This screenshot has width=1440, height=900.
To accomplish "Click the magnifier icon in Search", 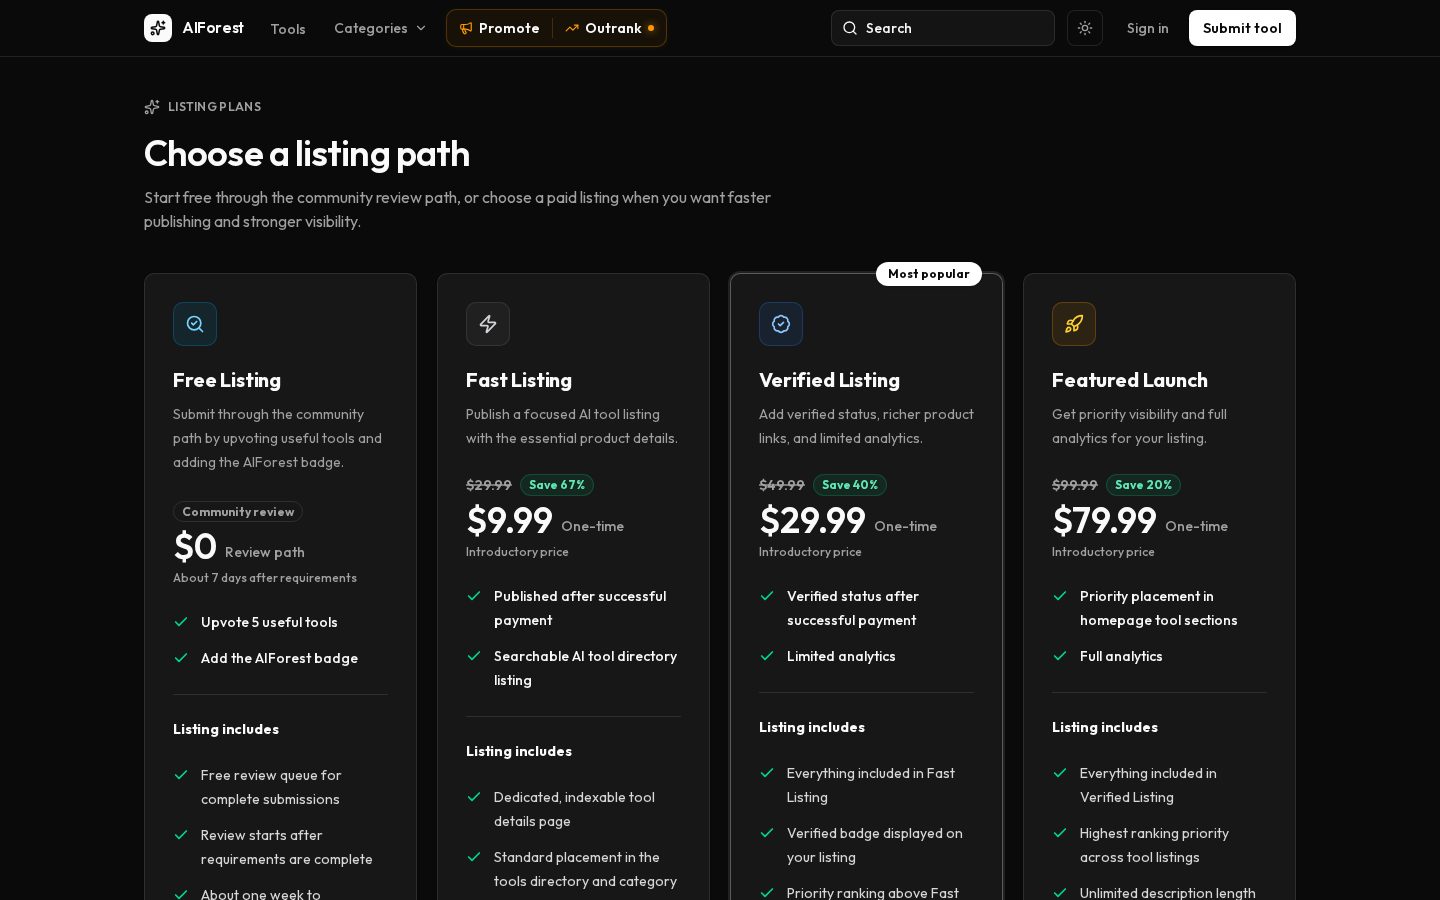I will (850, 28).
